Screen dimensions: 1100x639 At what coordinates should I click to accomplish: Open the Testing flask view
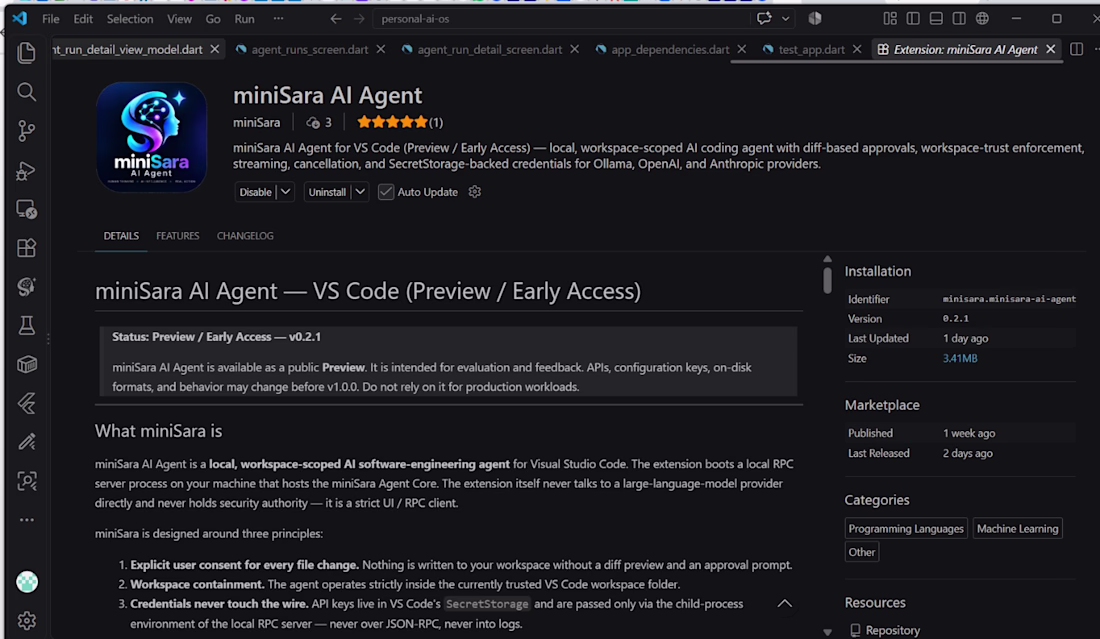(27, 325)
